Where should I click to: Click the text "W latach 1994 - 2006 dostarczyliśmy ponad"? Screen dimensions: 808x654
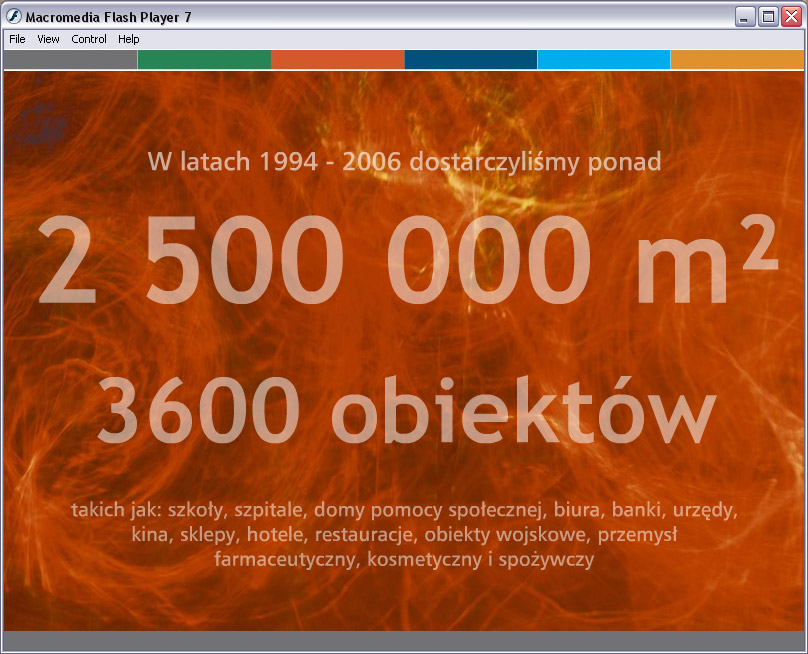click(x=405, y=162)
